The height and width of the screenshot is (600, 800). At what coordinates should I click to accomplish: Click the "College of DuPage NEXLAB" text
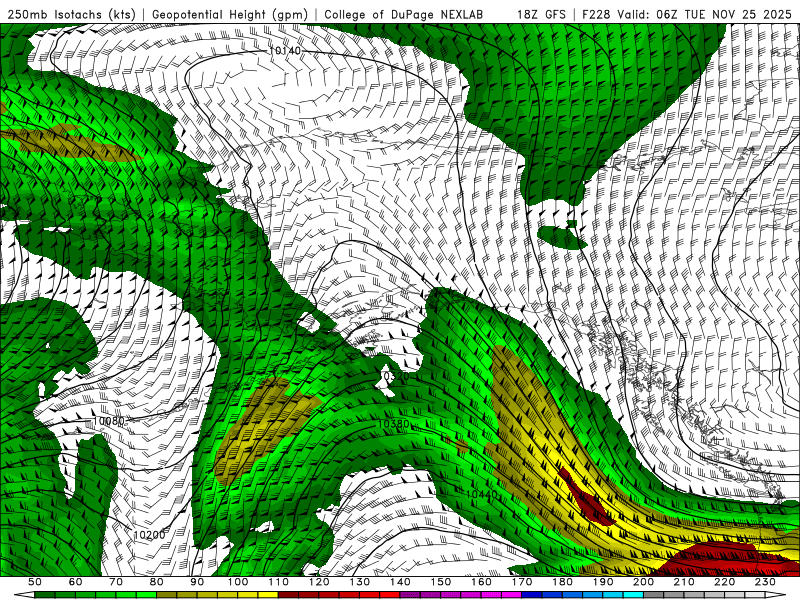tap(404, 14)
